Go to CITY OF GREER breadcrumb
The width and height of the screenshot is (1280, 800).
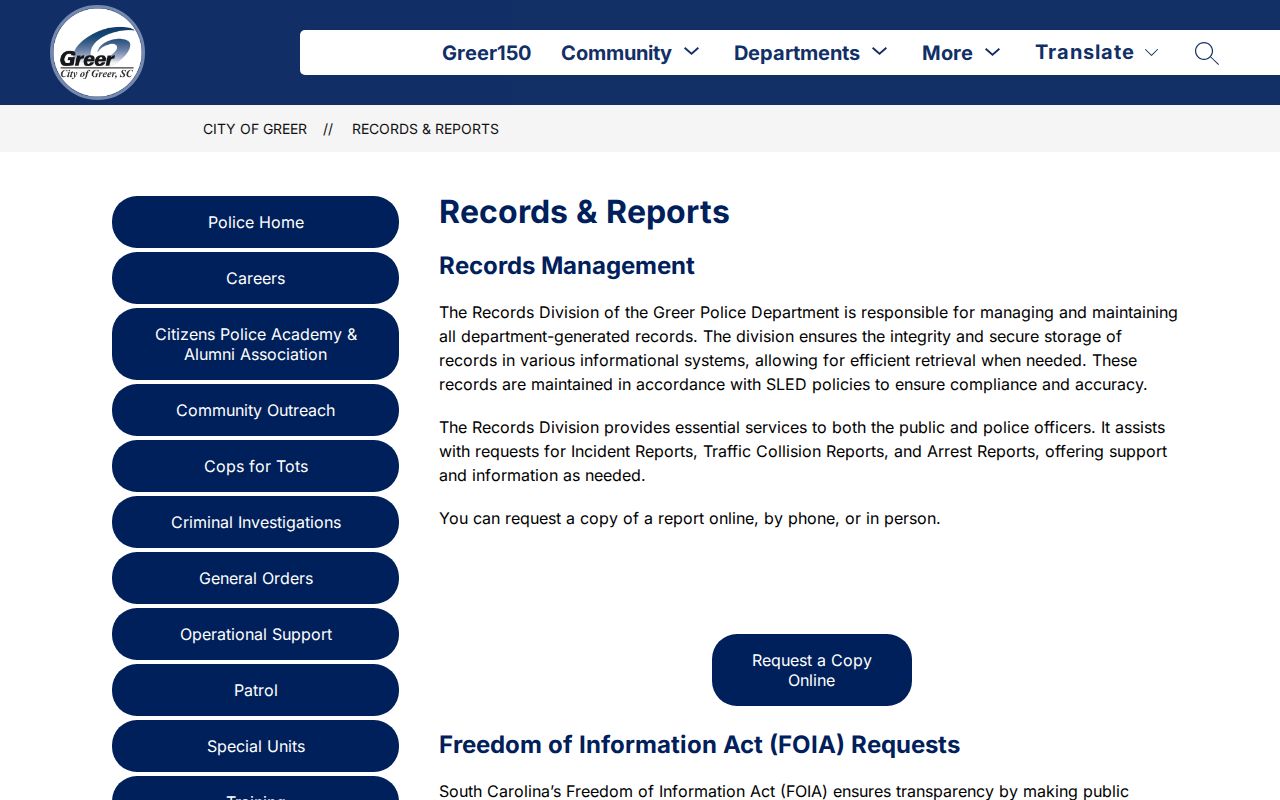point(255,129)
